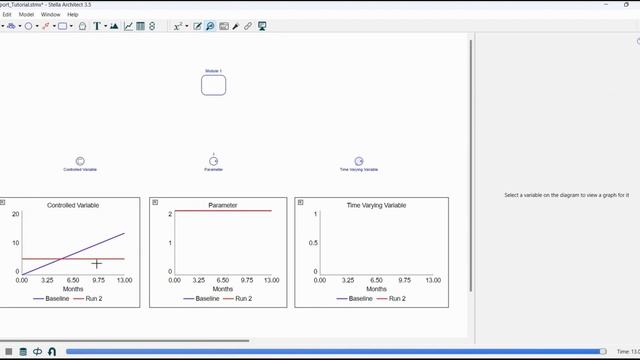Click Baseline legend in Controlled Variable graph

click(x=51, y=299)
